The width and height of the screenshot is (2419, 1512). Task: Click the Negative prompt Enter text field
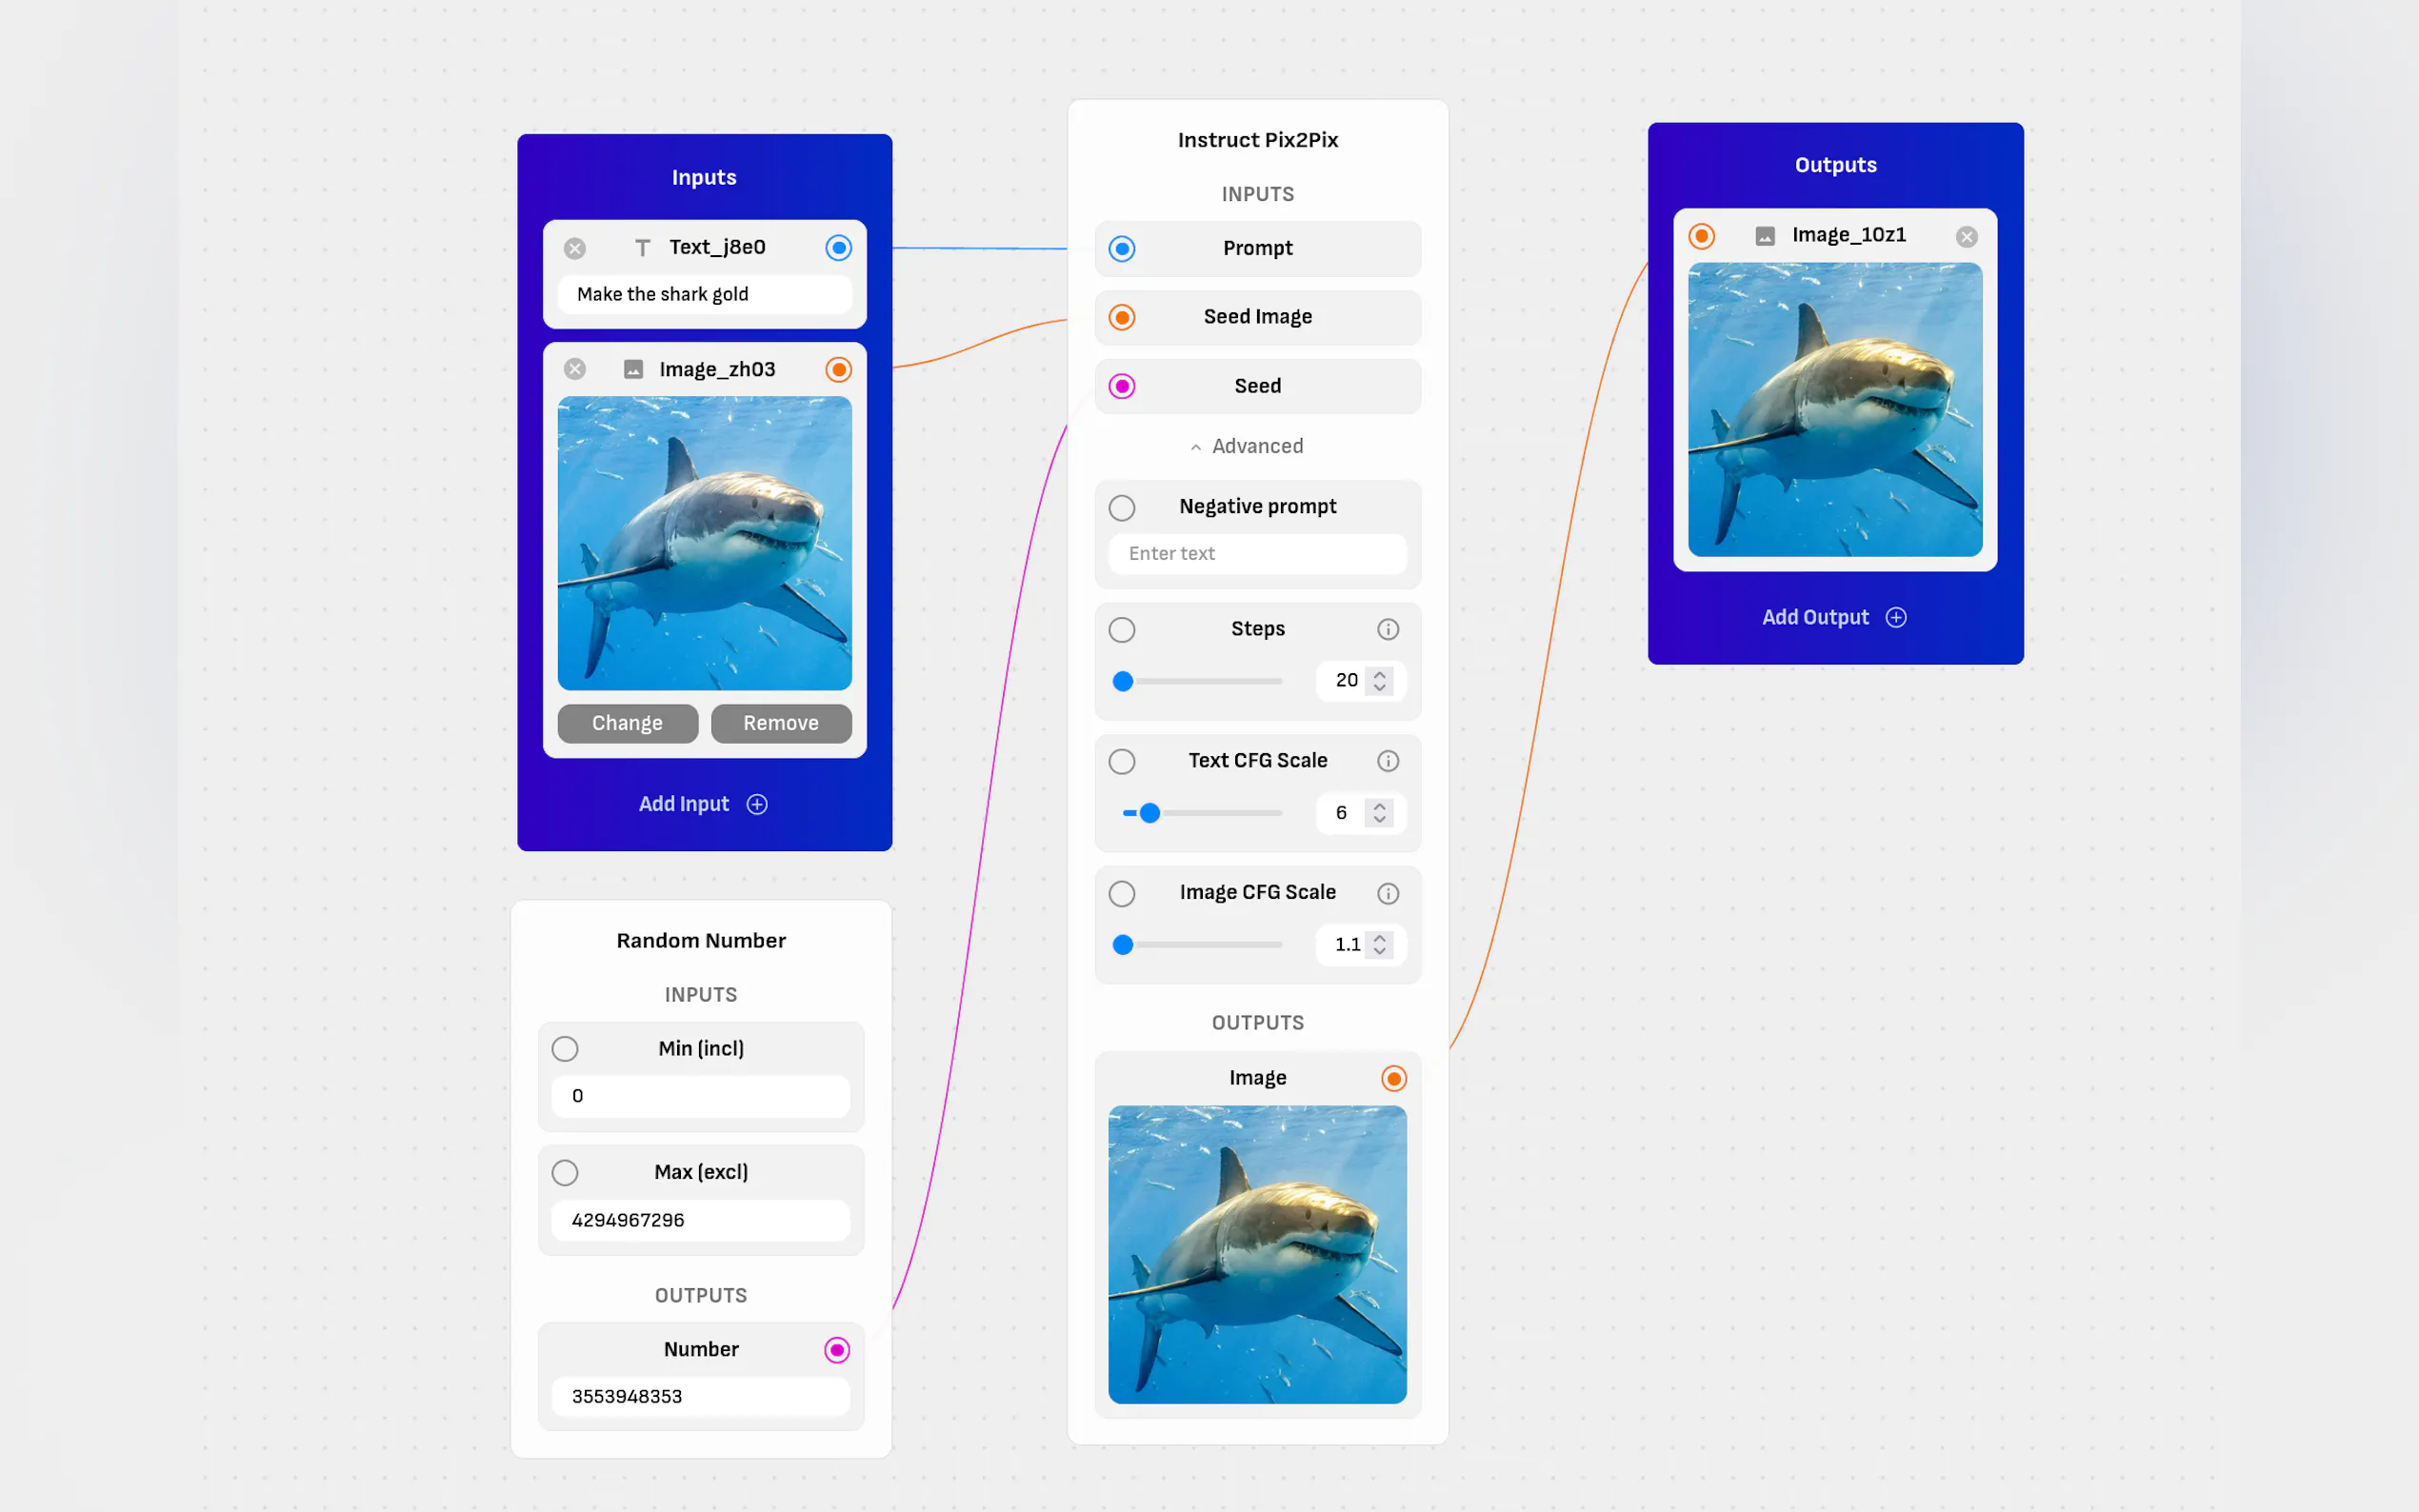(x=1257, y=554)
